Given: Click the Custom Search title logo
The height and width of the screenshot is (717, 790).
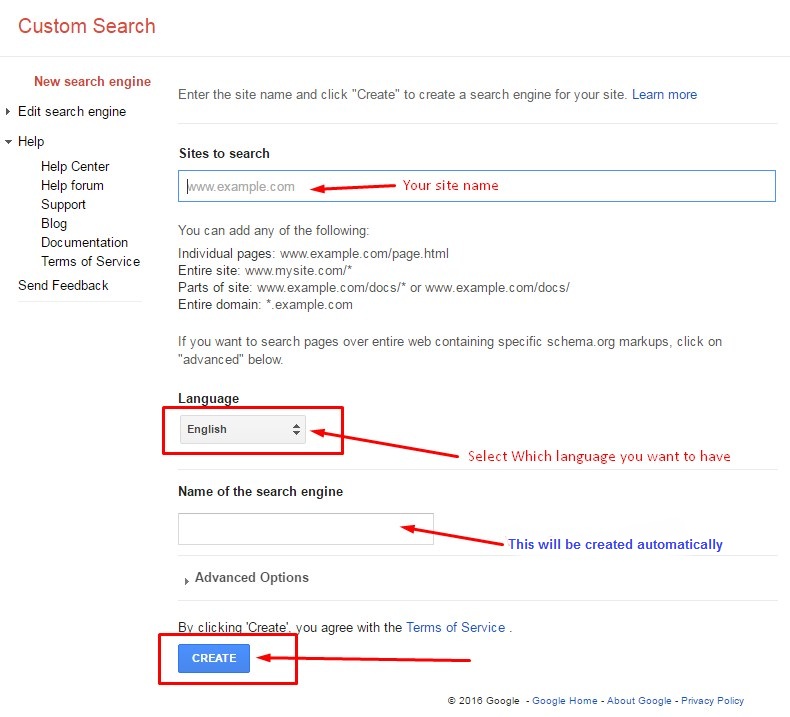Looking at the screenshot, I should (x=87, y=26).
